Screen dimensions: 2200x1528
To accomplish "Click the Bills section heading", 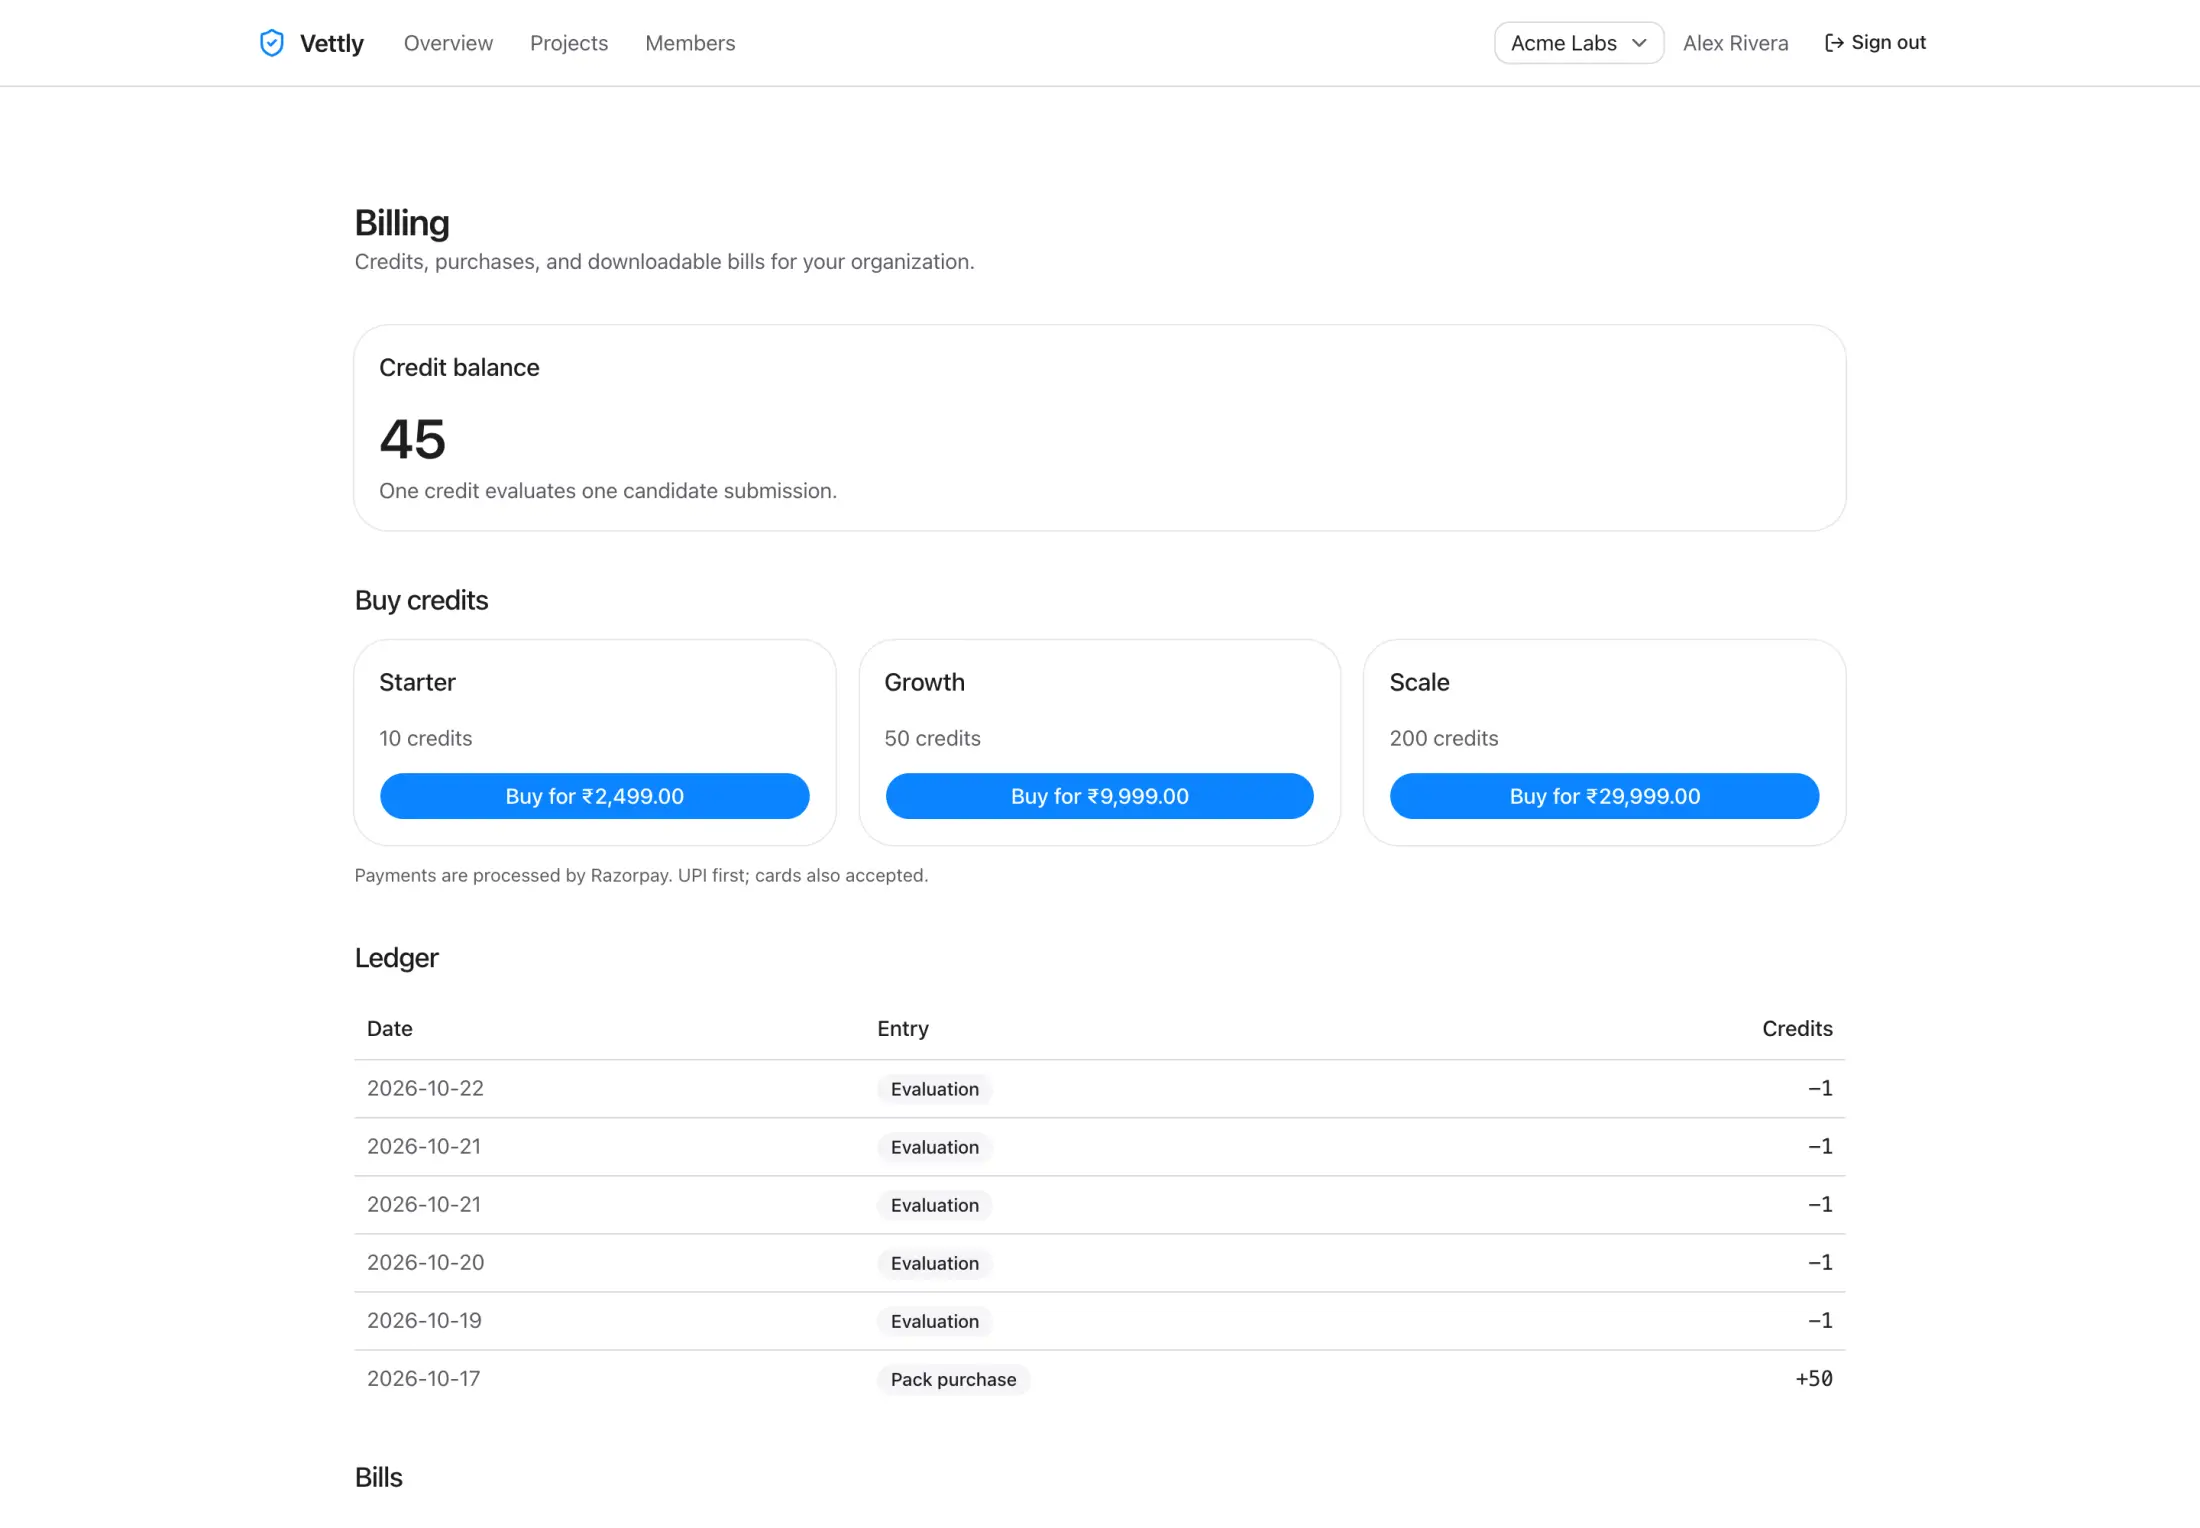I will pos(379,1477).
